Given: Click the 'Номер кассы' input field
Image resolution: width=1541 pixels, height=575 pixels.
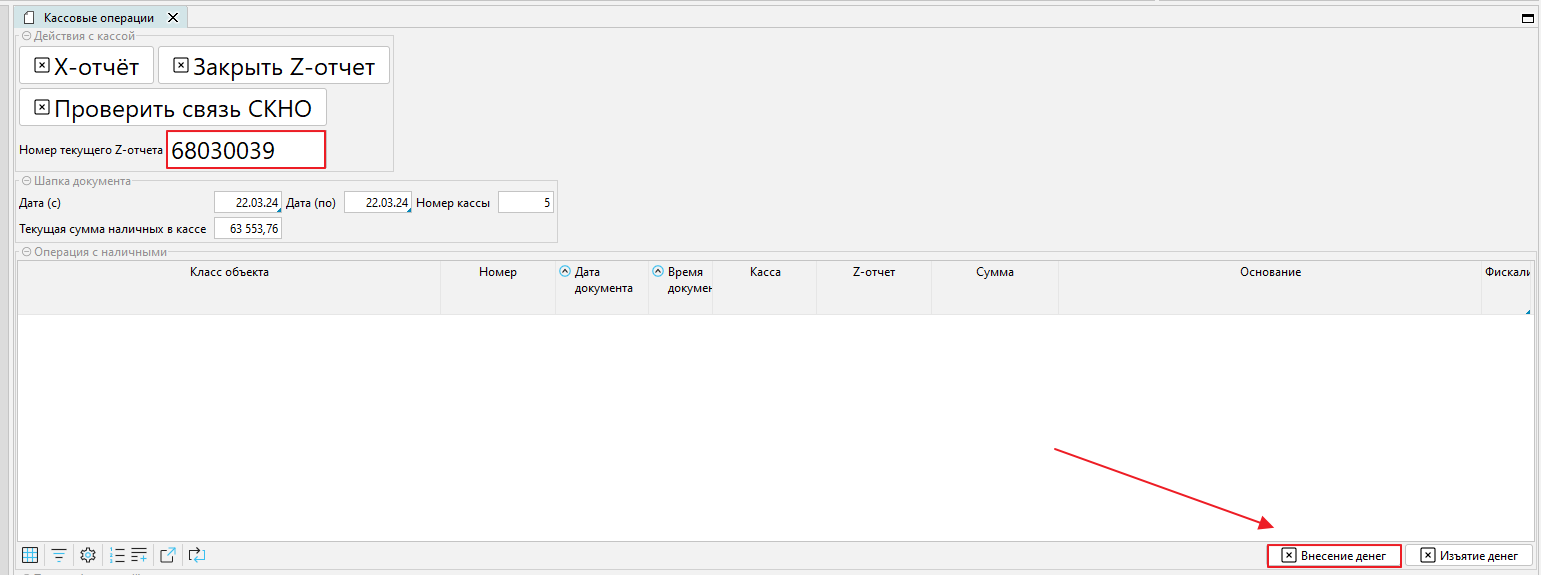Looking at the screenshot, I should [525, 203].
